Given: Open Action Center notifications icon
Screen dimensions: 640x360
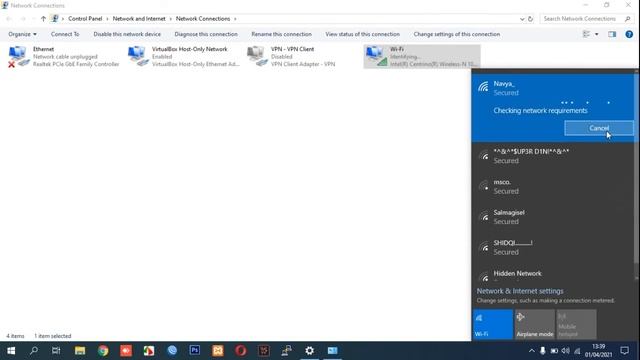Looking at the screenshot, I should coord(624,351).
